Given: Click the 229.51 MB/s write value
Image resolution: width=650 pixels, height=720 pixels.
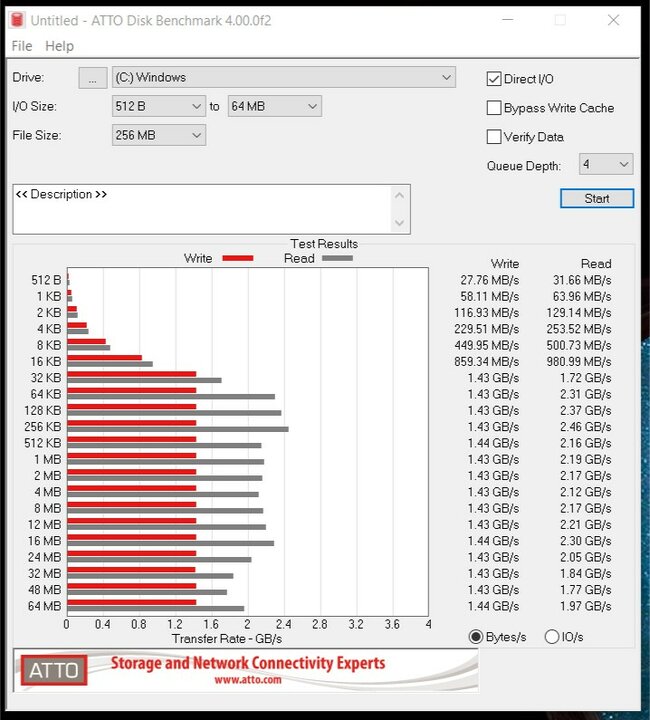Looking at the screenshot, I should [x=487, y=329].
